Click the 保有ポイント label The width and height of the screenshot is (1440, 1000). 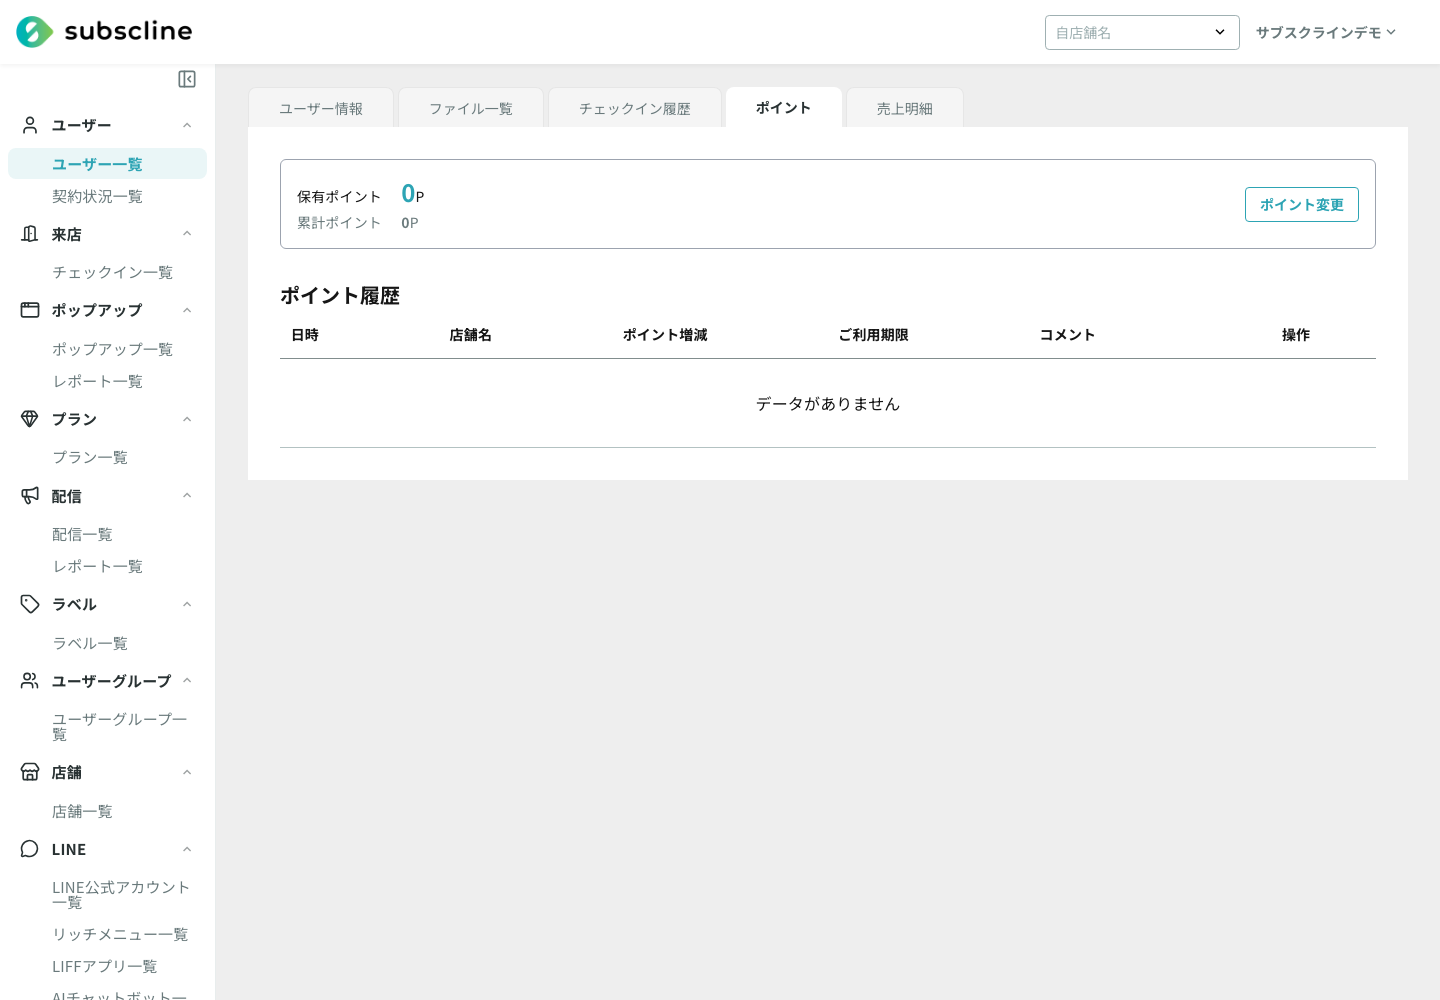point(339,197)
